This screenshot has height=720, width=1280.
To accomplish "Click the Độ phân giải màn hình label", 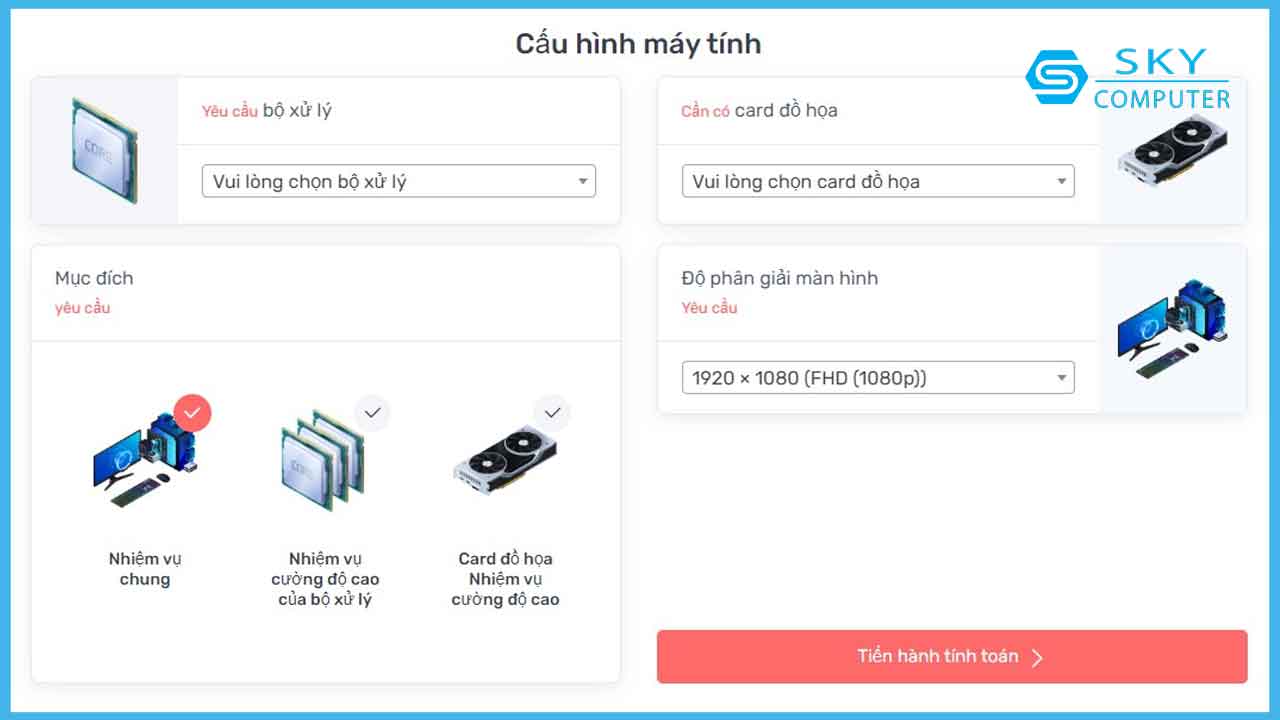I will point(779,278).
